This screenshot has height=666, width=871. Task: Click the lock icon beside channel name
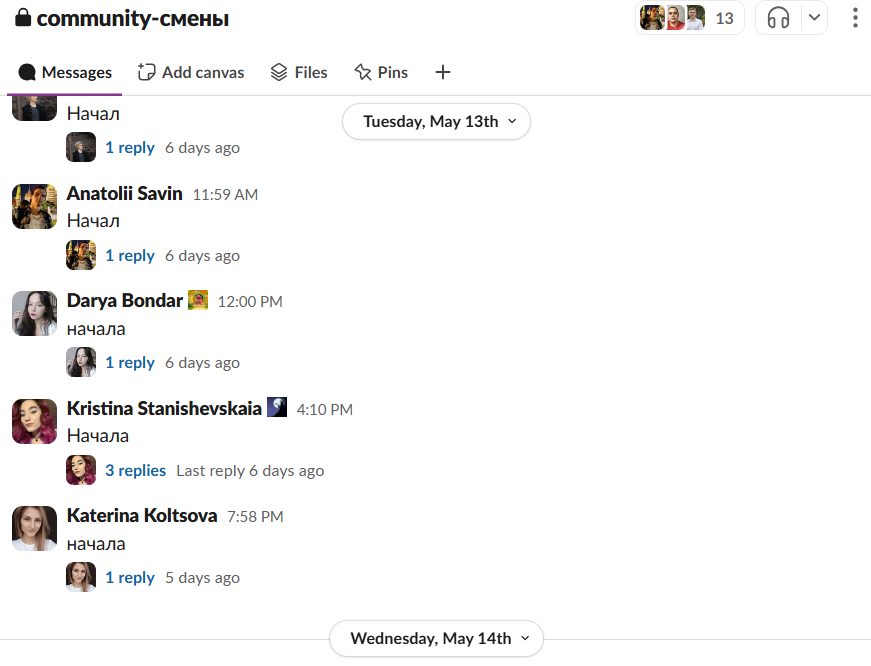(23, 18)
